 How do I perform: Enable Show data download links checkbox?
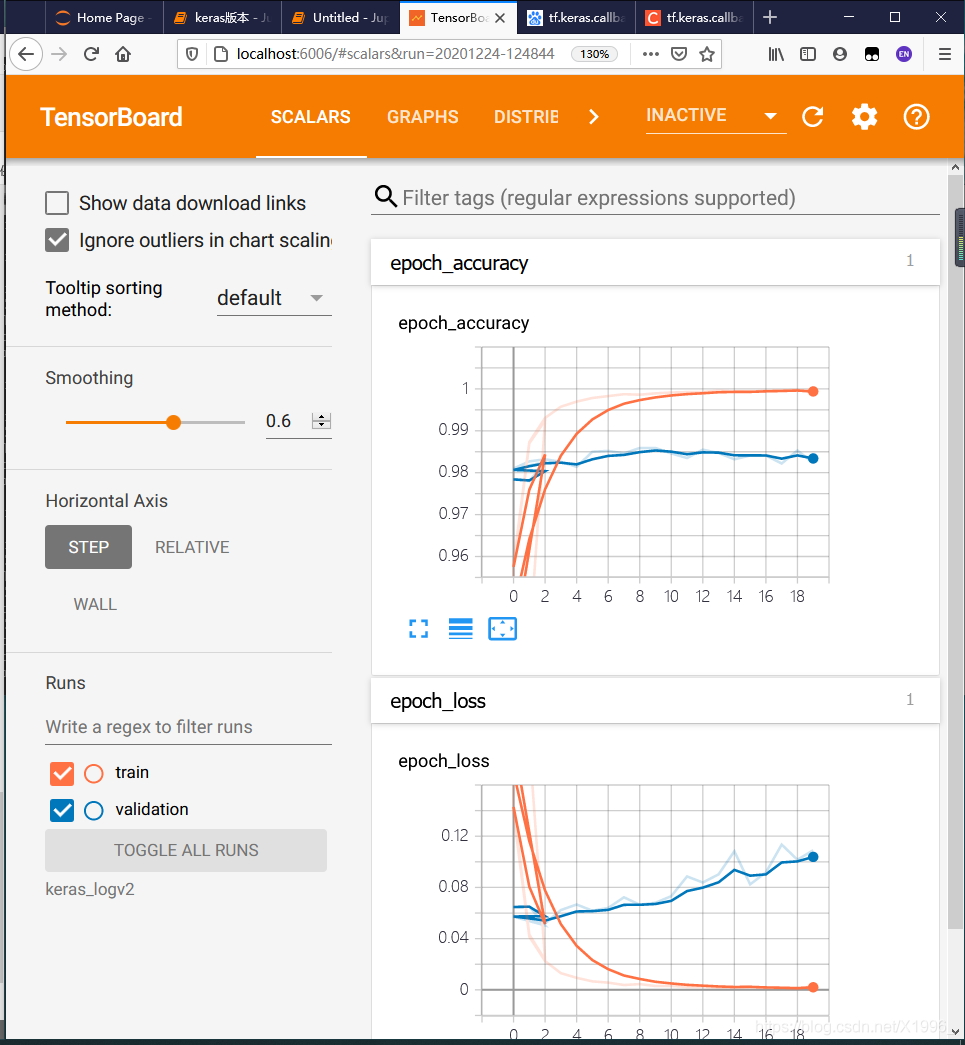[x=58, y=203]
